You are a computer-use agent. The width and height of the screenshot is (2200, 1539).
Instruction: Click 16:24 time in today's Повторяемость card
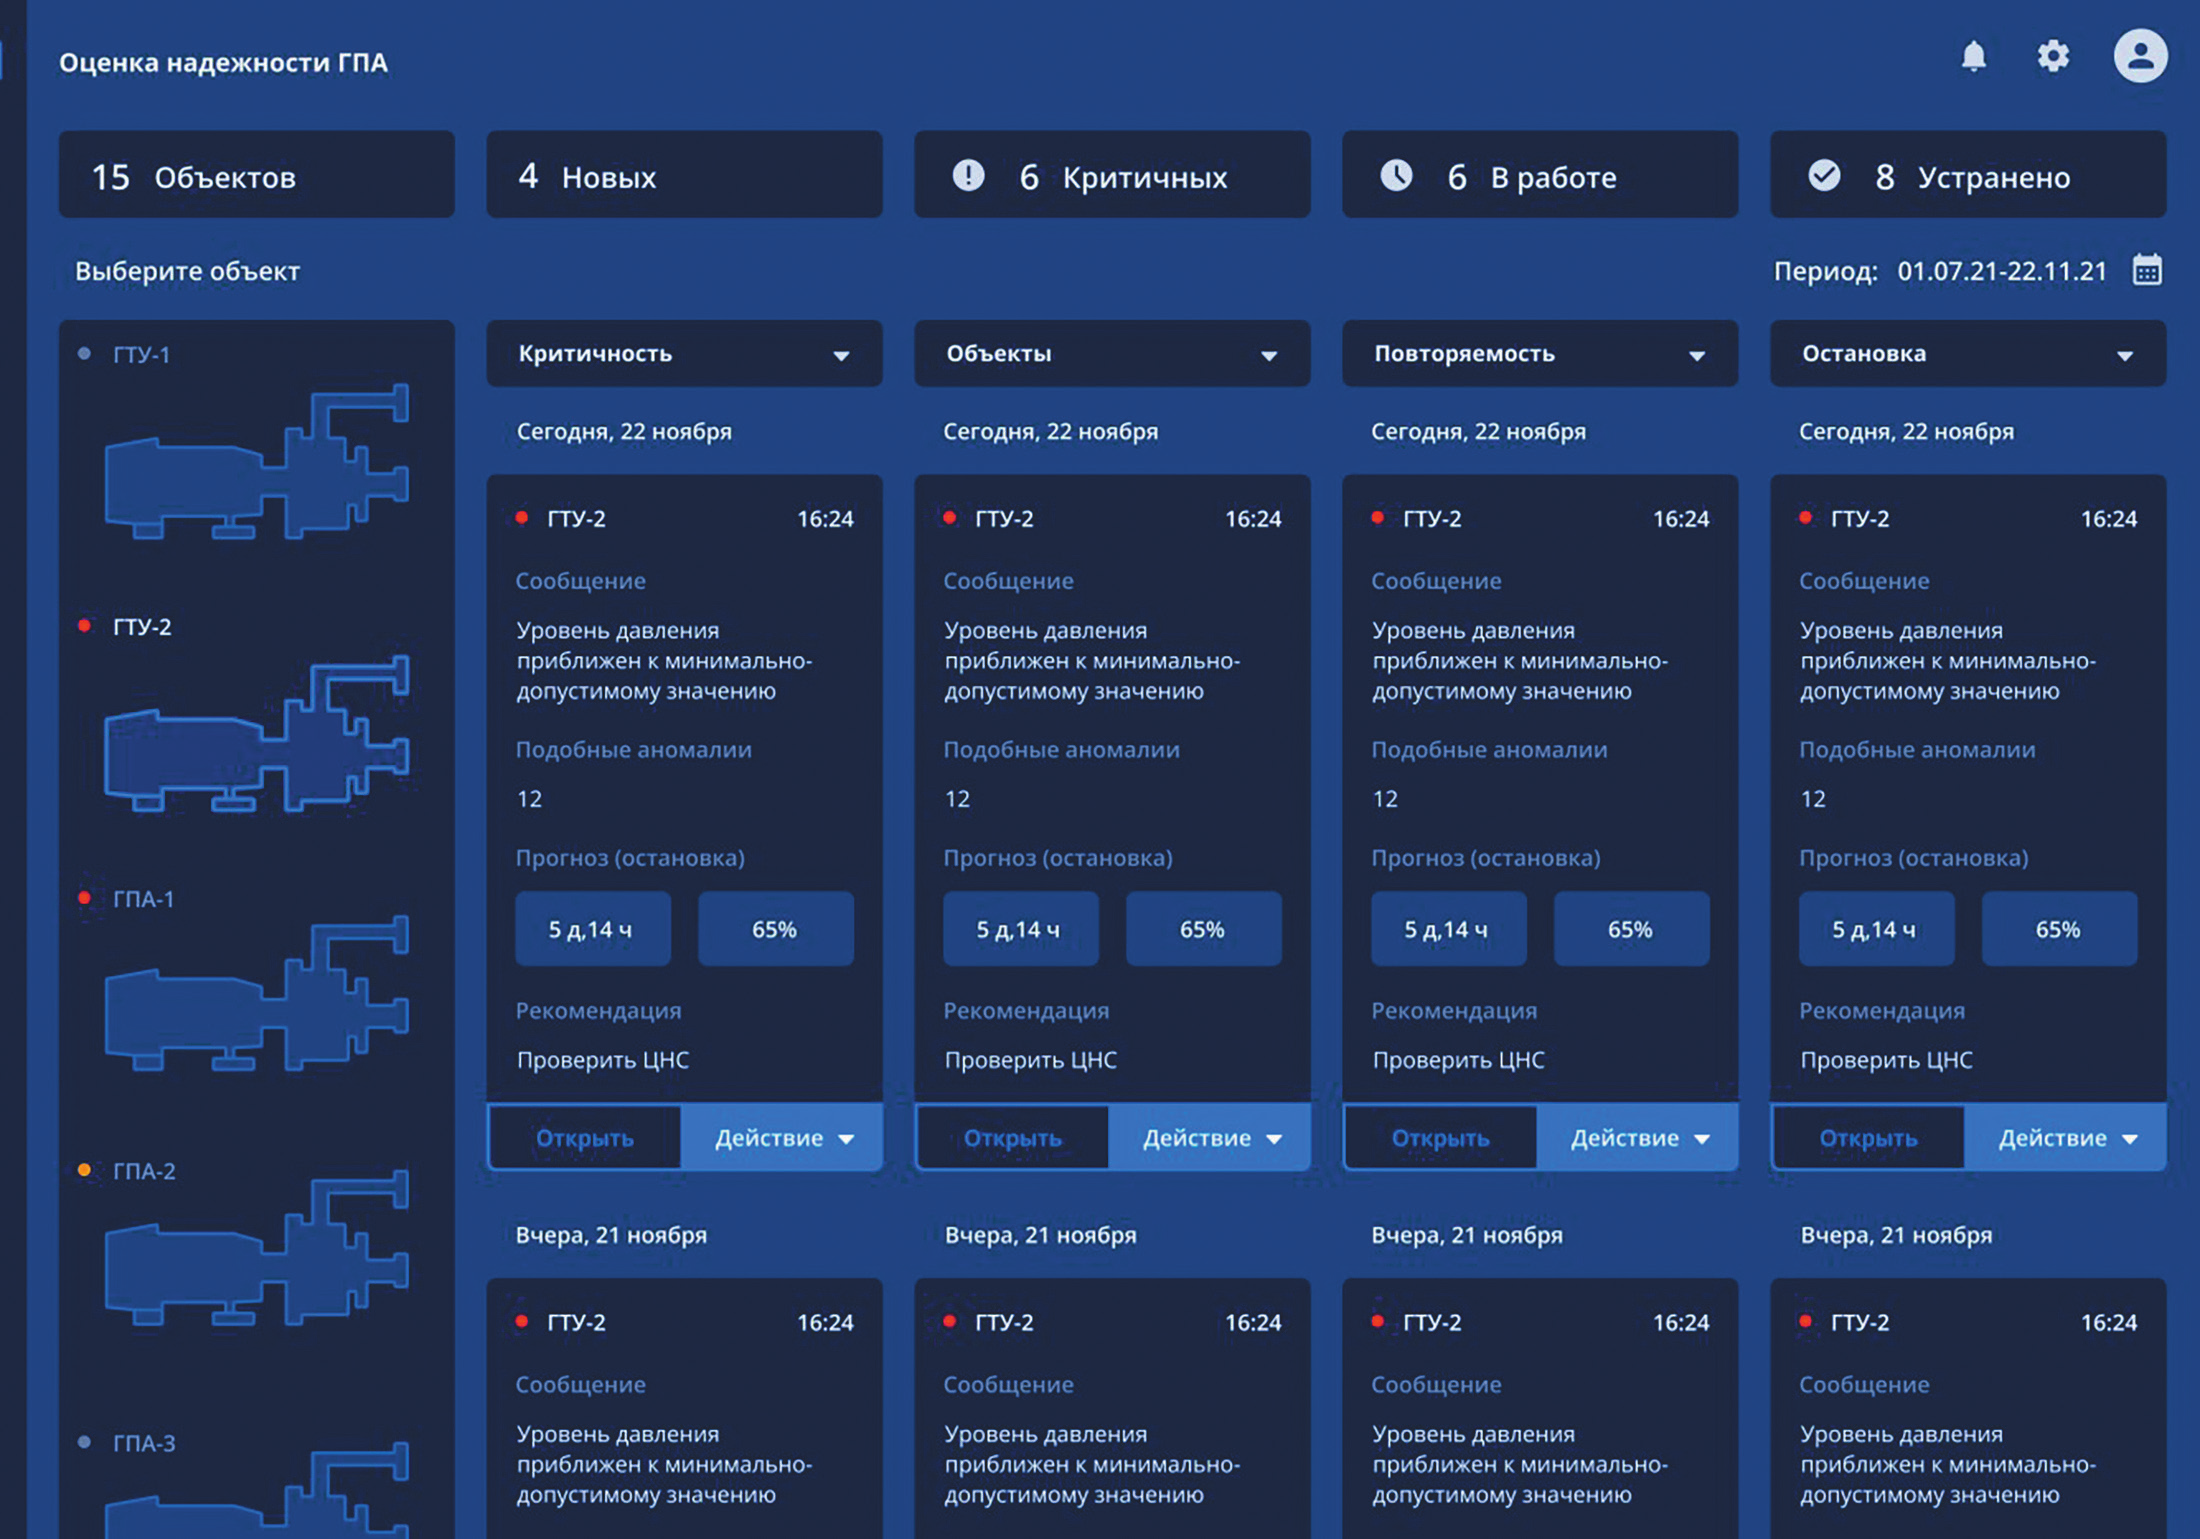[x=1681, y=519]
